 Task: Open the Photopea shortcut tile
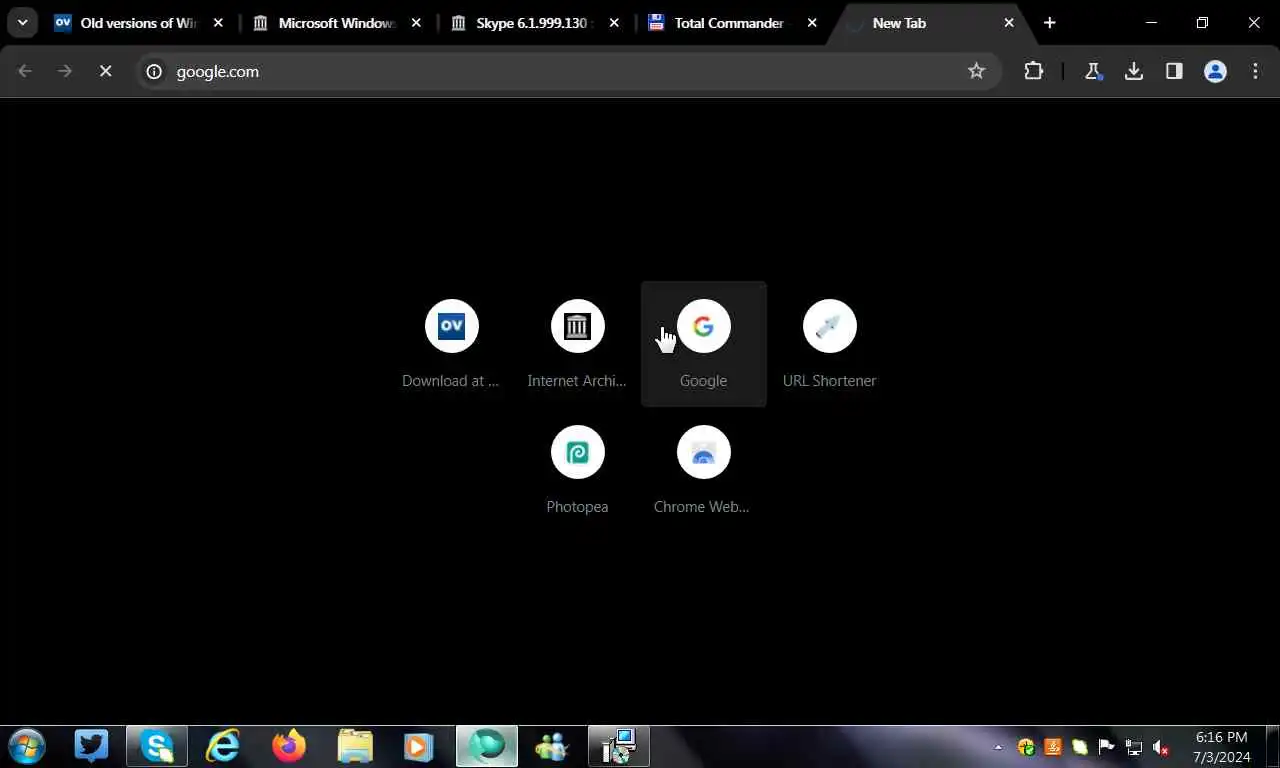coord(577,470)
